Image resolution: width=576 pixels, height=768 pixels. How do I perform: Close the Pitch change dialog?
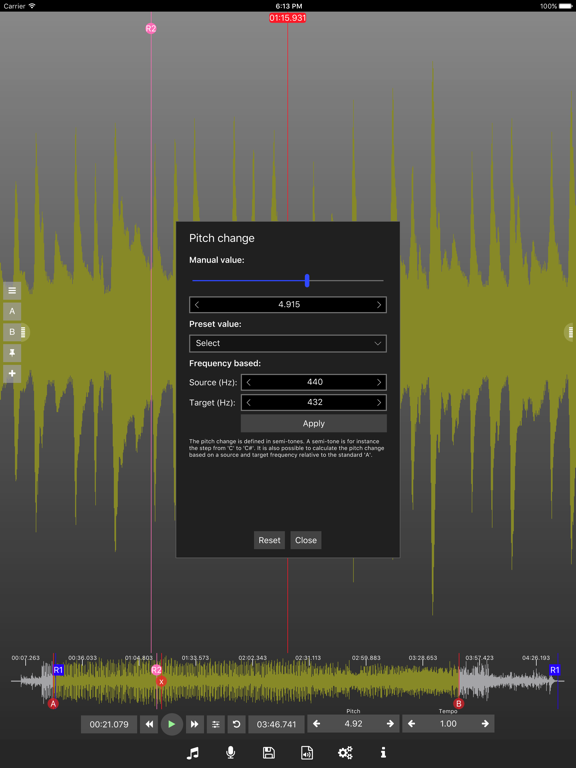306,540
